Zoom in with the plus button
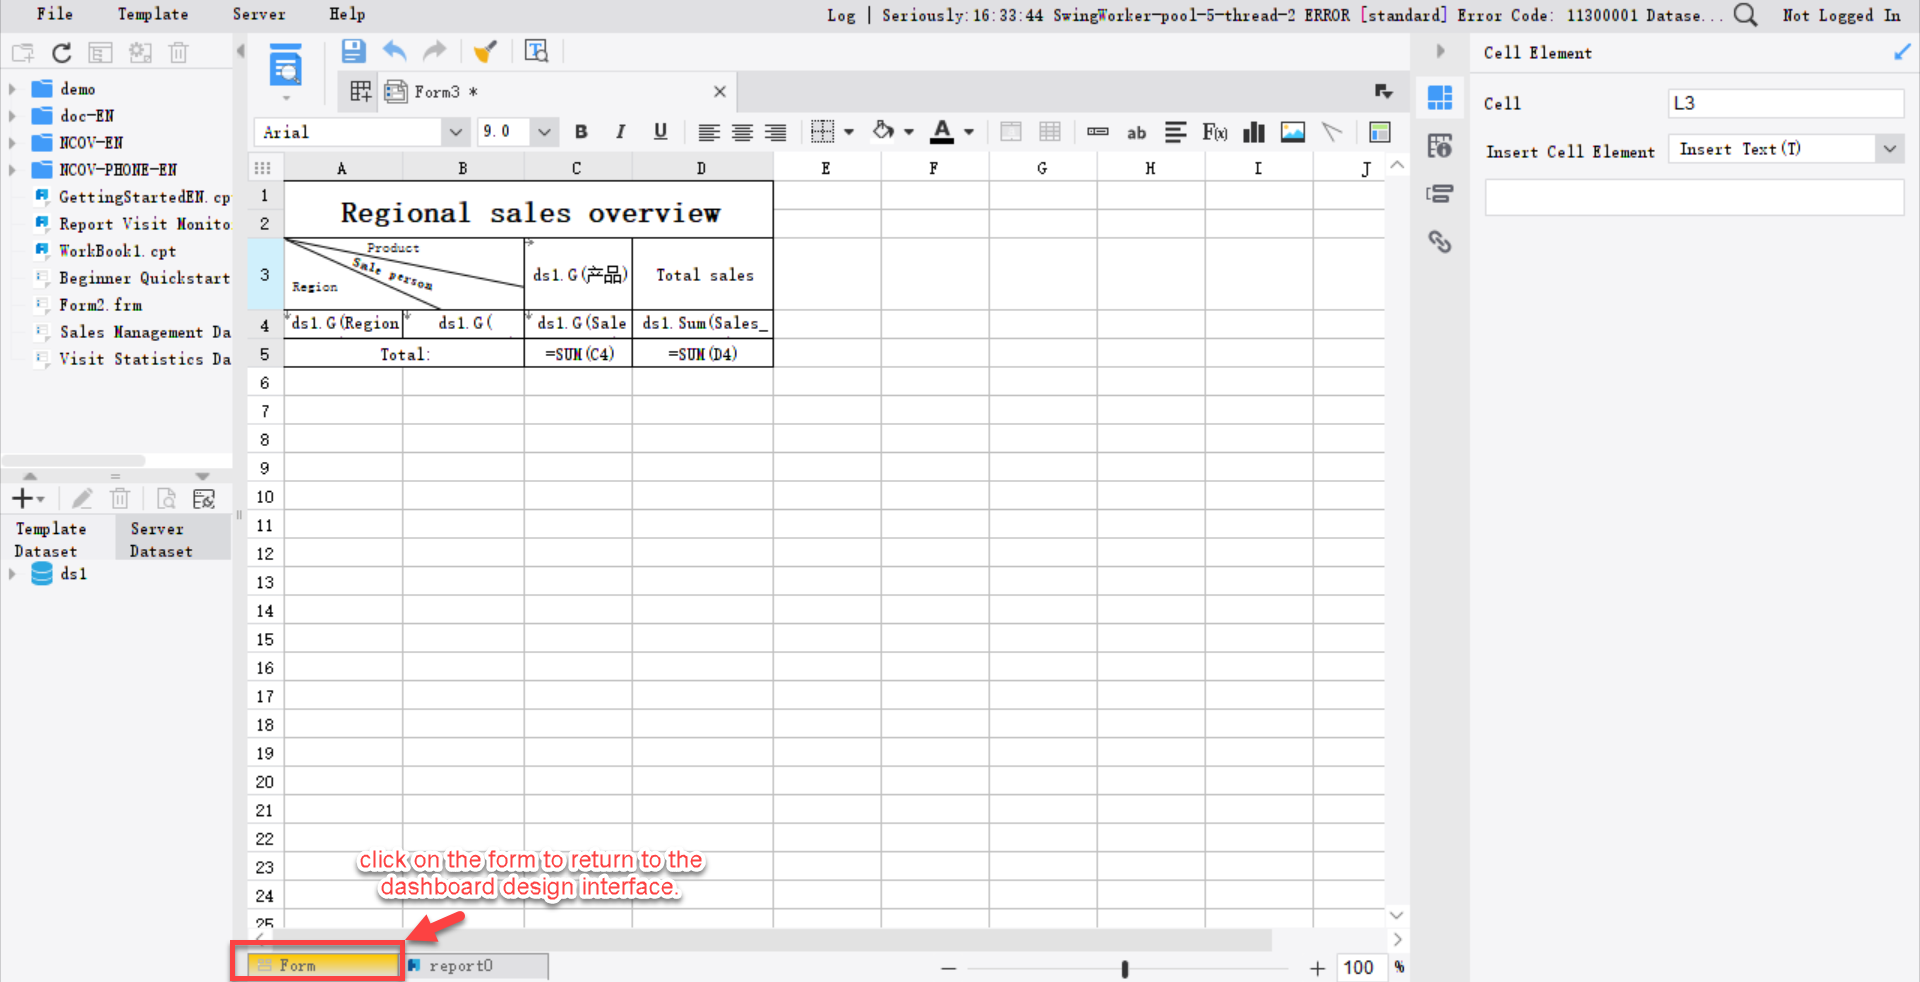The height and width of the screenshot is (982, 1920). tap(1317, 968)
